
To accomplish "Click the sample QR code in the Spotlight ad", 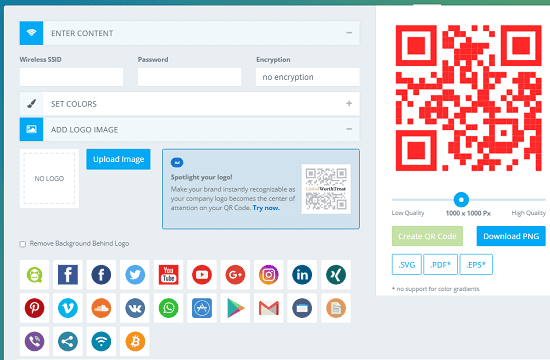I will (x=326, y=189).
